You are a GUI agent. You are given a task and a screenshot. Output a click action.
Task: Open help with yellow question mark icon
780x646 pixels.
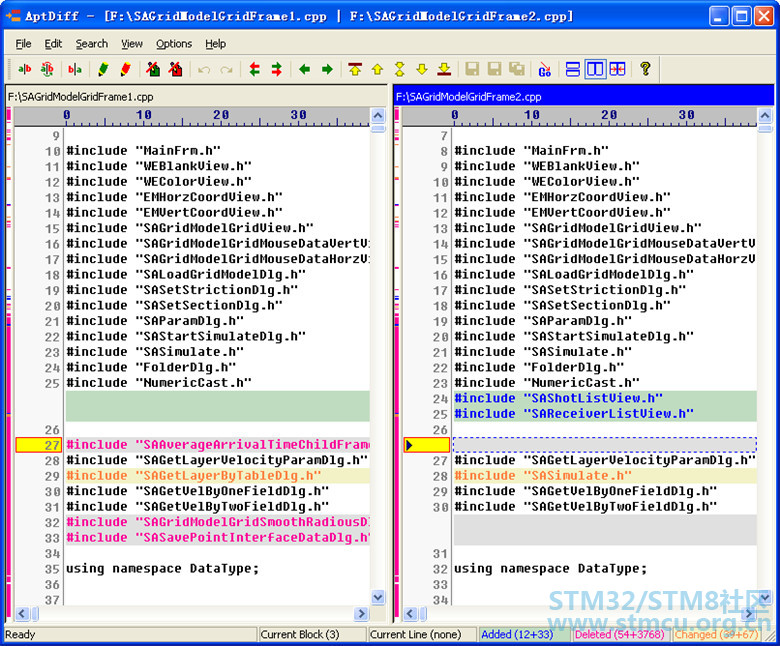645,69
